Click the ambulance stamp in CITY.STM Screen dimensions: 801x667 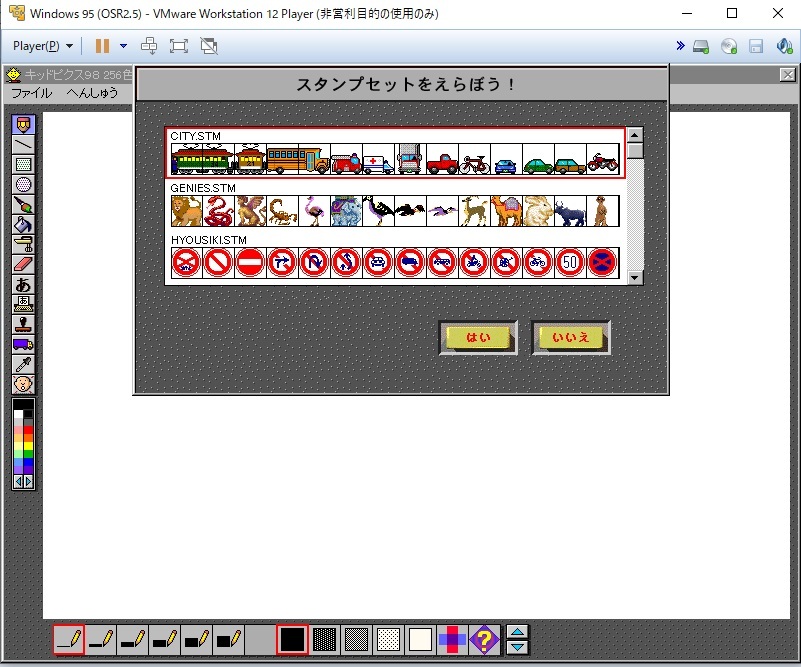(x=378, y=159)
